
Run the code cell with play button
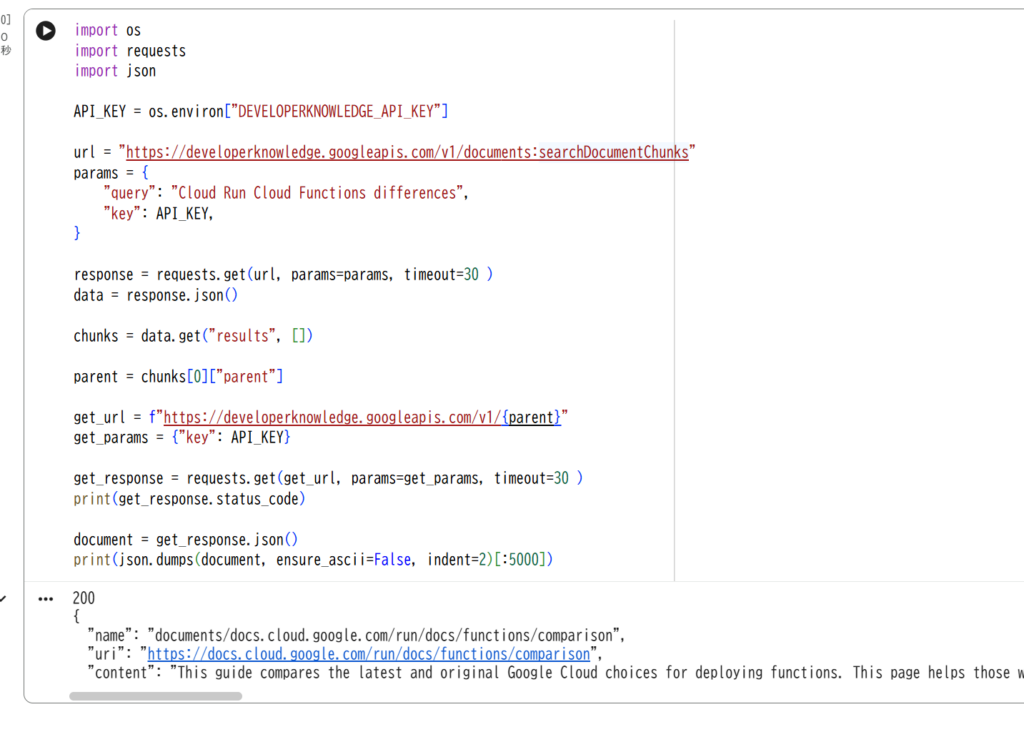pos(46,31)
